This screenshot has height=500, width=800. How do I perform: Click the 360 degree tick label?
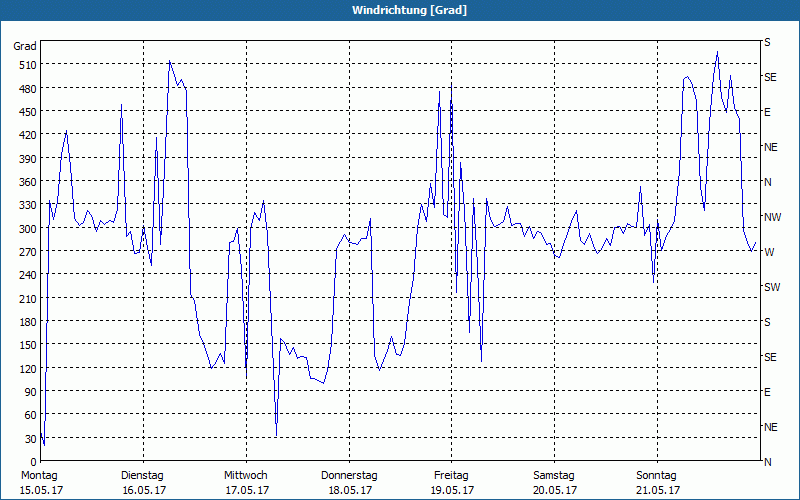point(28,183)
